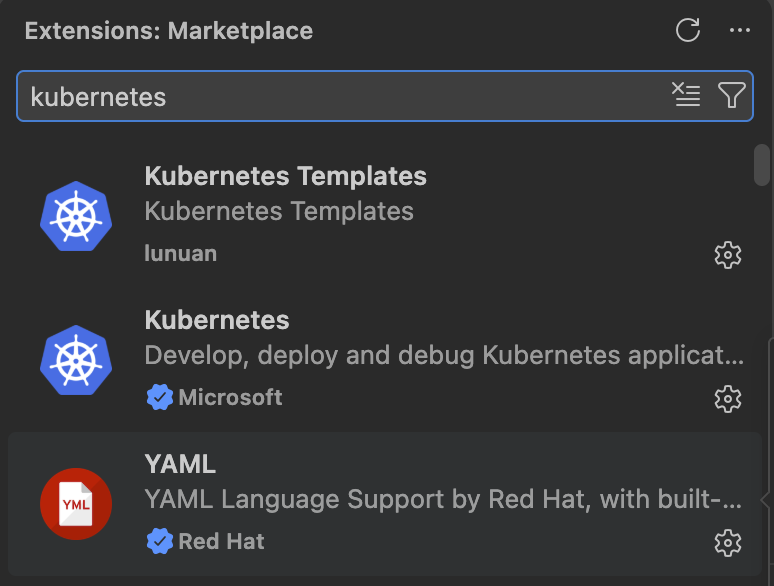Open manage gear for Kubernetes Templates
The width and height of the screenshot is (774, 586).
[x=728, y=255]
